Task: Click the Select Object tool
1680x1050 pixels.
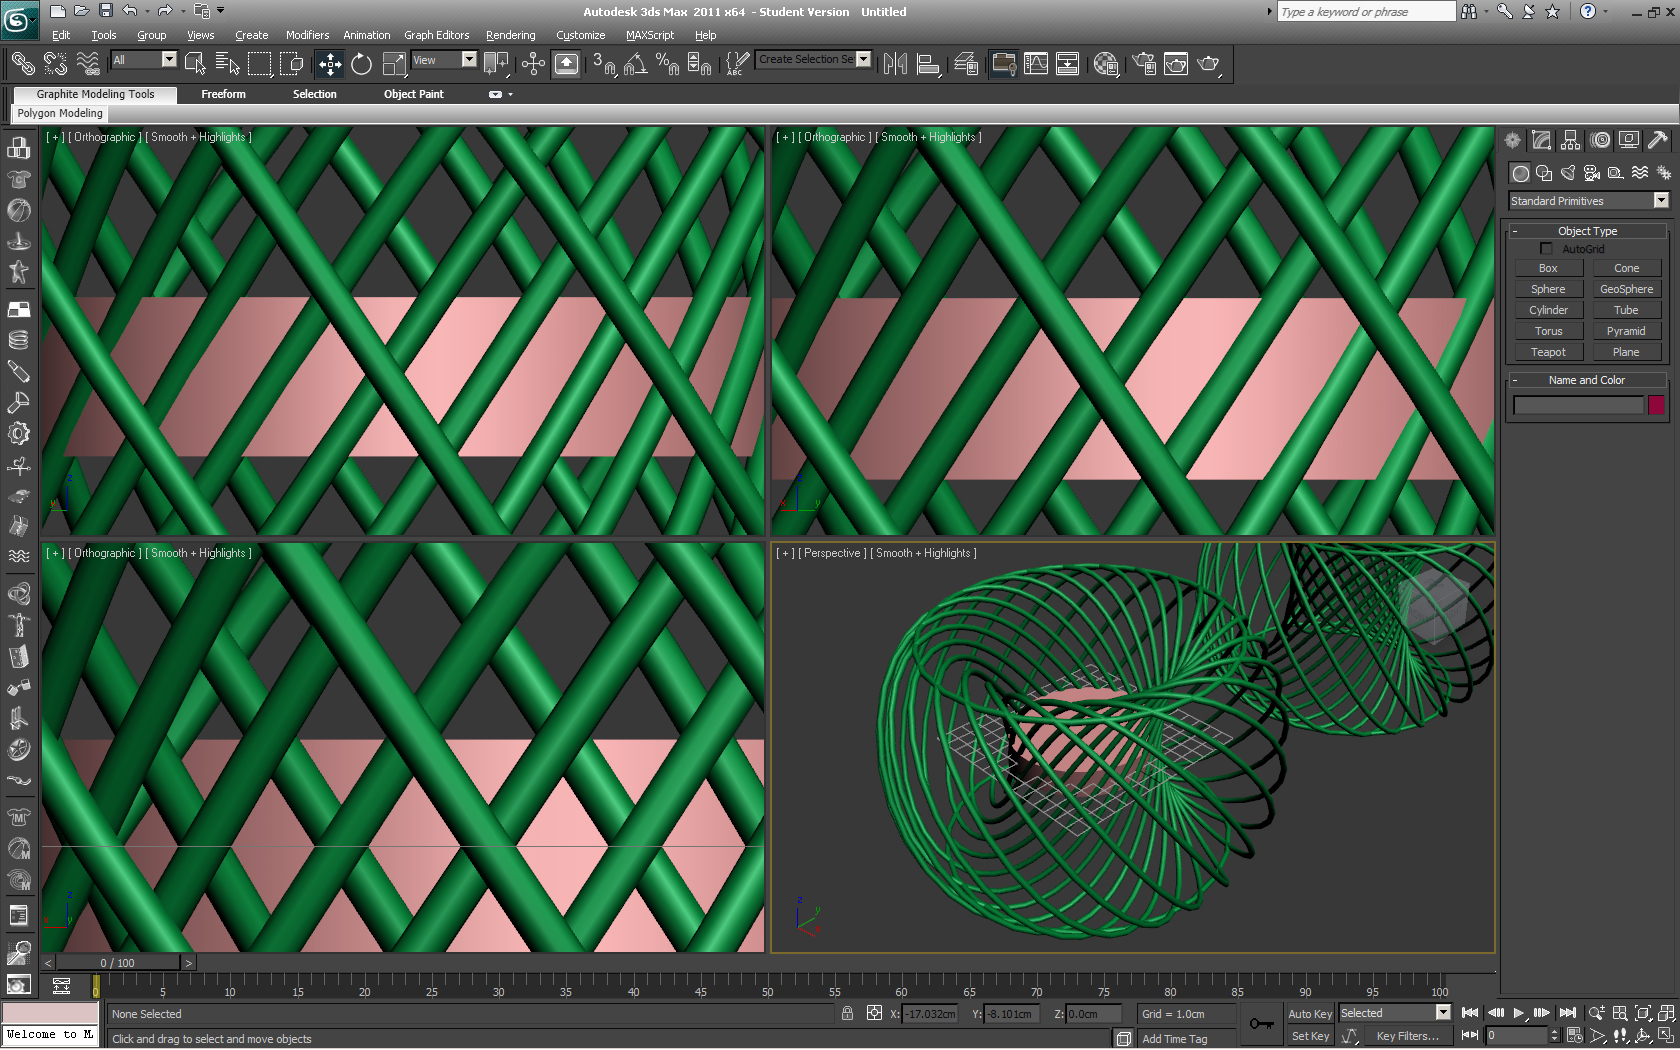Action: click(x=195, y=64)
